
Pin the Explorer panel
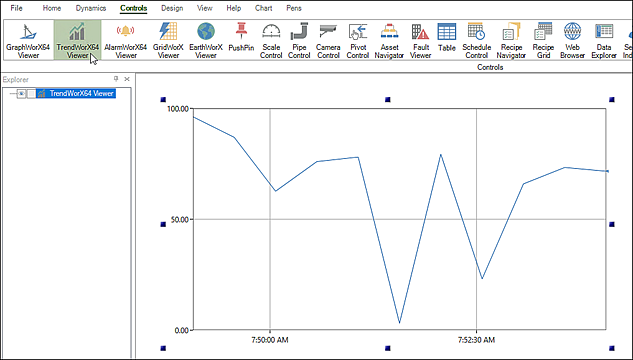pos(116,79)
